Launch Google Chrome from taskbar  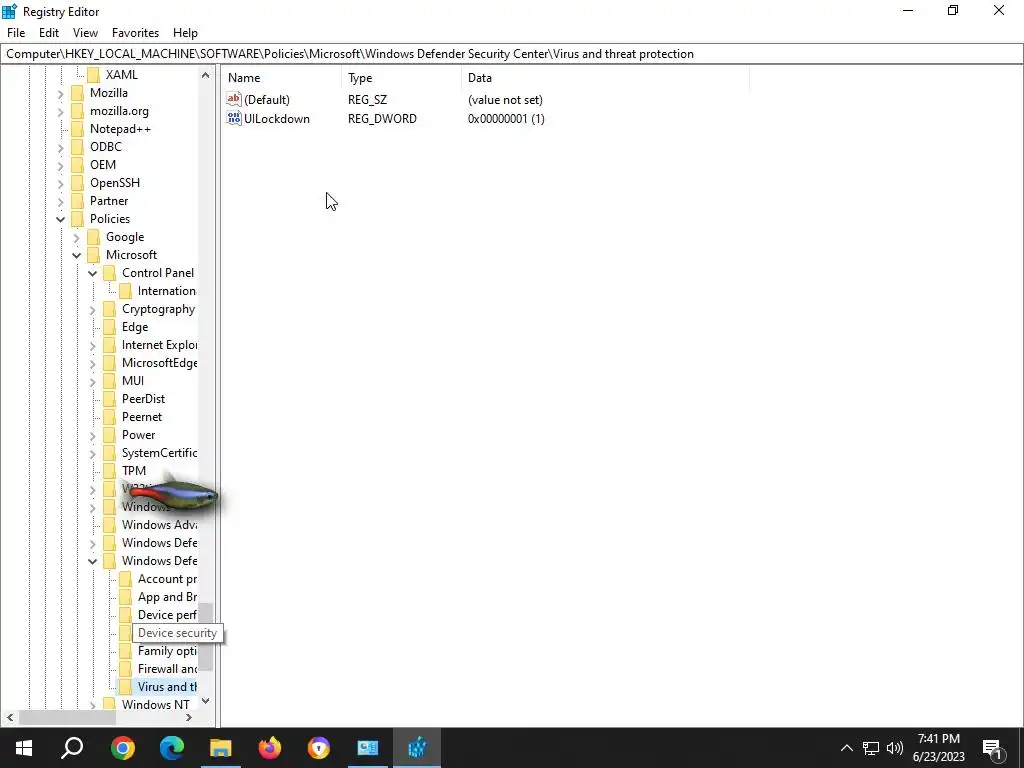tap(123, 748)
